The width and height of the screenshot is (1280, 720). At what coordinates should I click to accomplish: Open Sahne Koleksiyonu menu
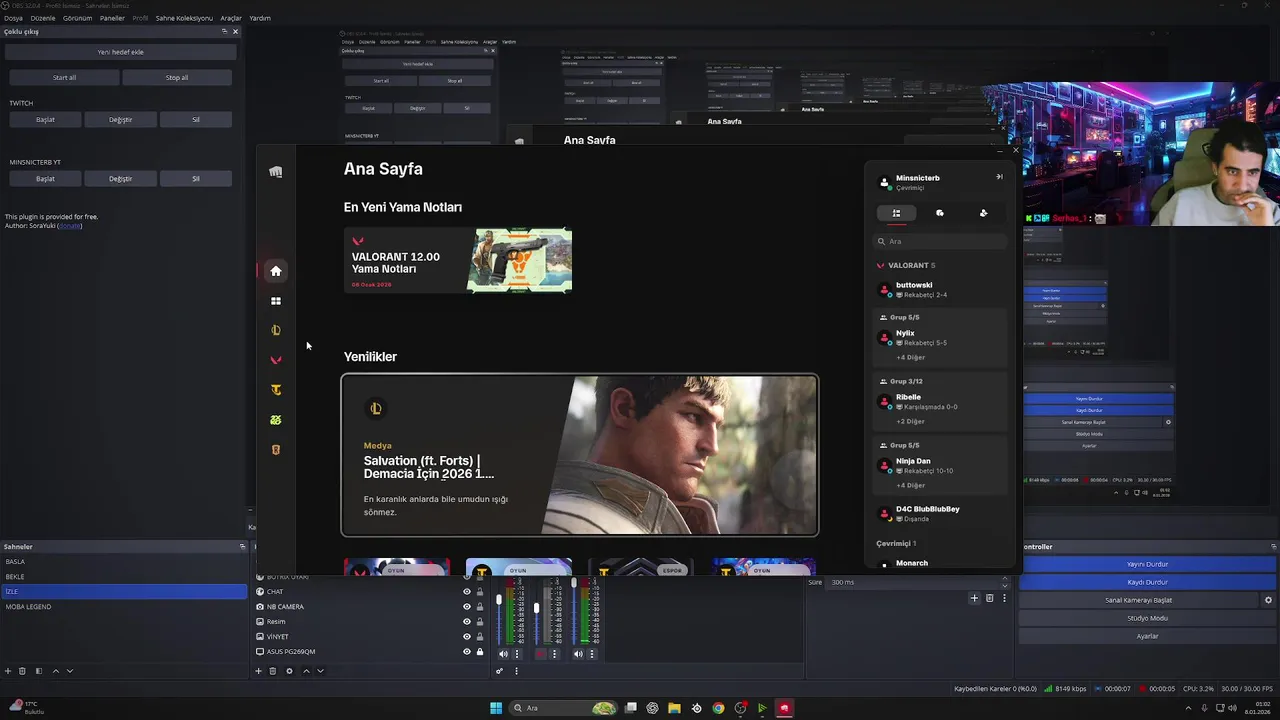pos(184,18)
